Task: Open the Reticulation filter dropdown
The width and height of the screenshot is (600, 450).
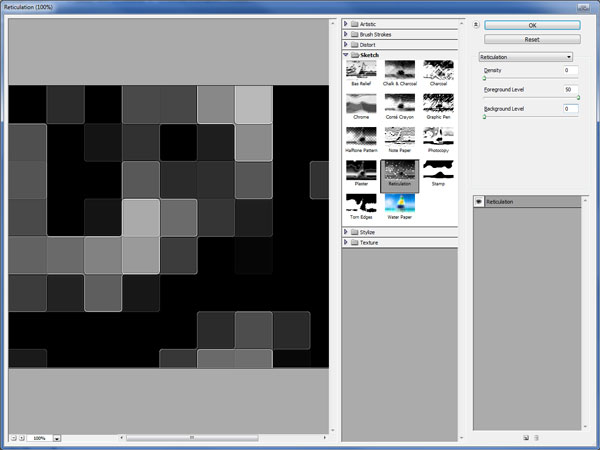Action: coord(525,57)
